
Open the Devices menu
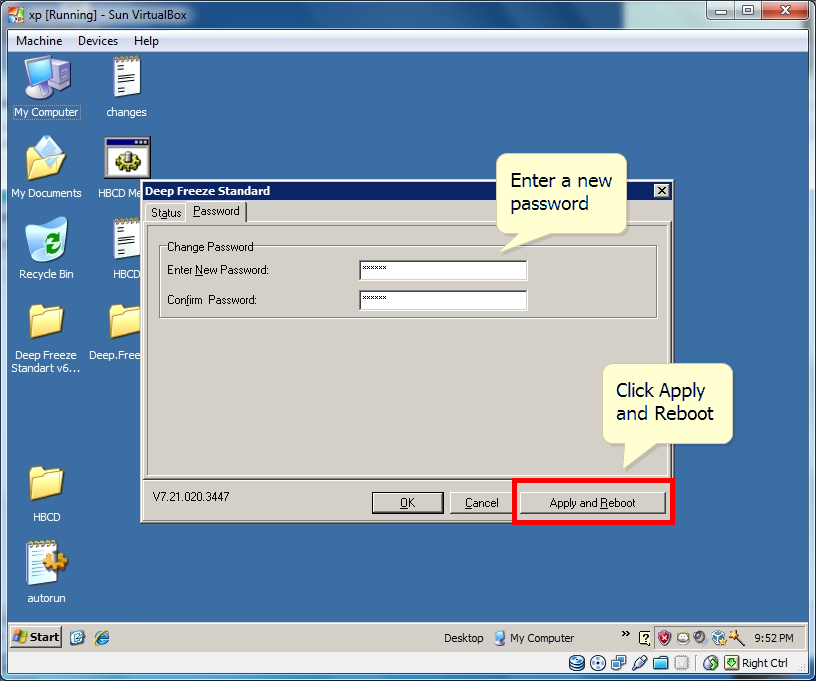click(x=97, y=41)
